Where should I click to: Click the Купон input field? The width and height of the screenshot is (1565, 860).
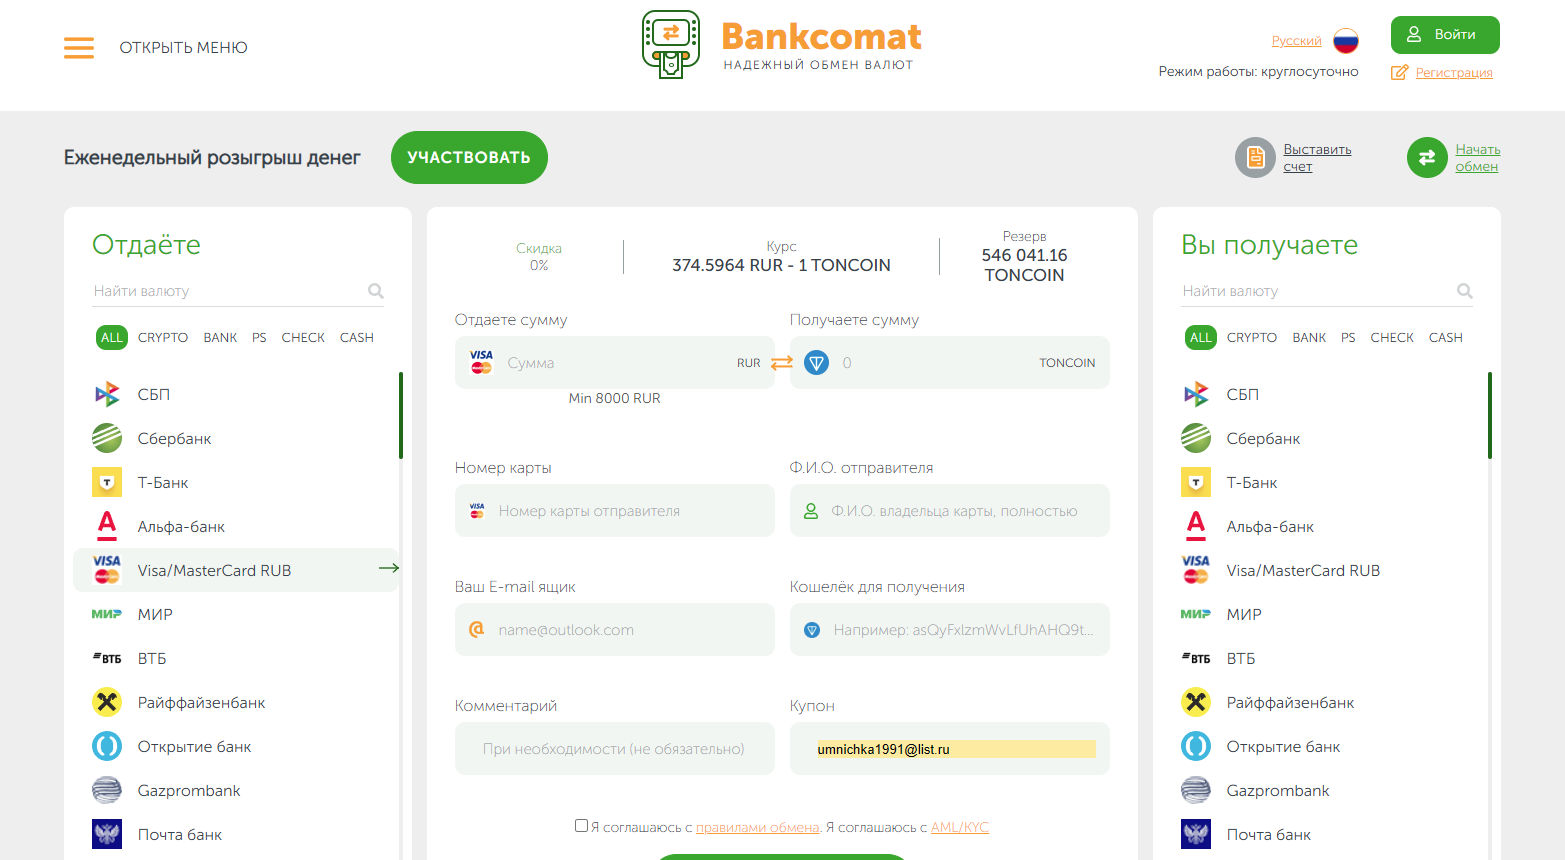950,749
